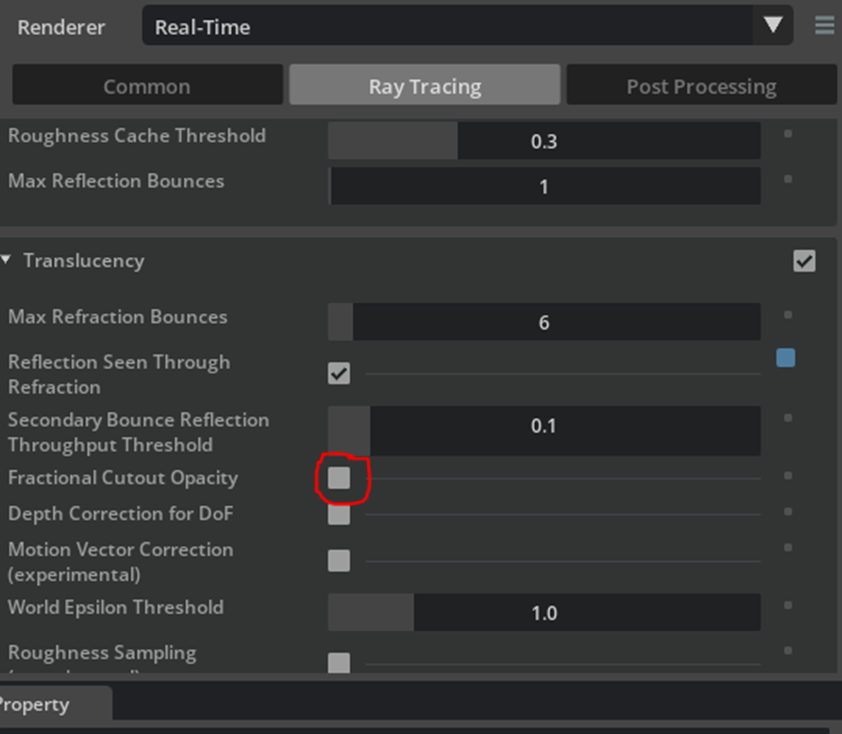
Task: Enable Fractional Cutout Opacity checkbox
Action: [340, 478]
